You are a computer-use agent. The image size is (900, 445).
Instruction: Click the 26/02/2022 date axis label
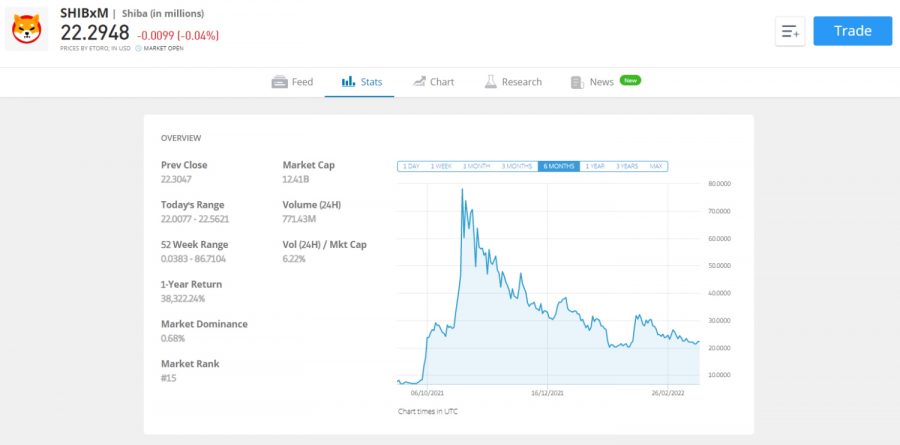pos(668,394)
